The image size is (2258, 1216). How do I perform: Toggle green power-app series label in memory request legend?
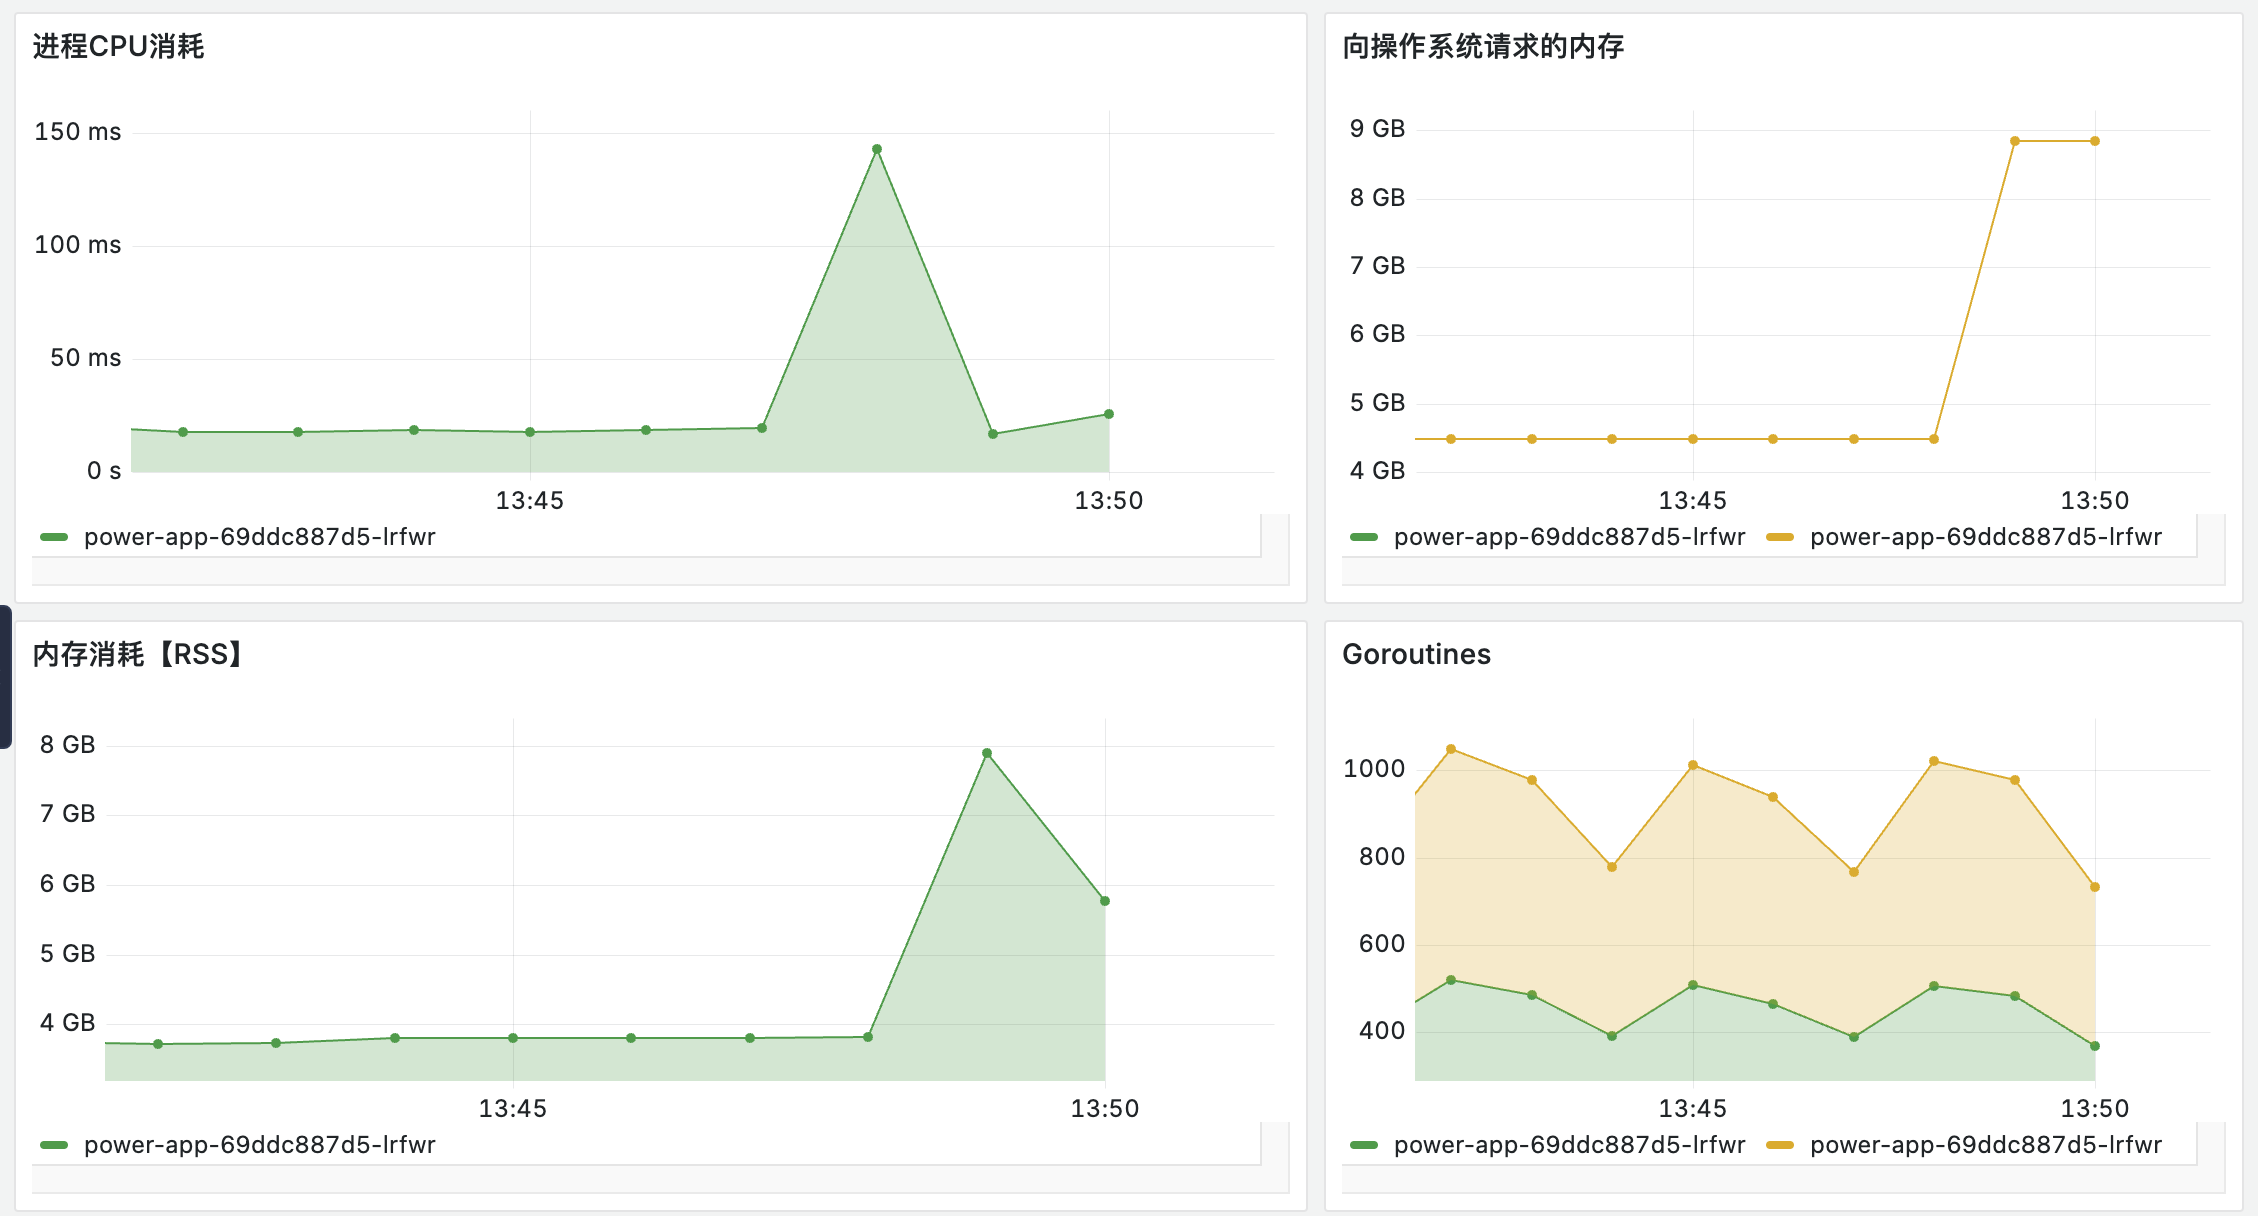(1569, 537)
